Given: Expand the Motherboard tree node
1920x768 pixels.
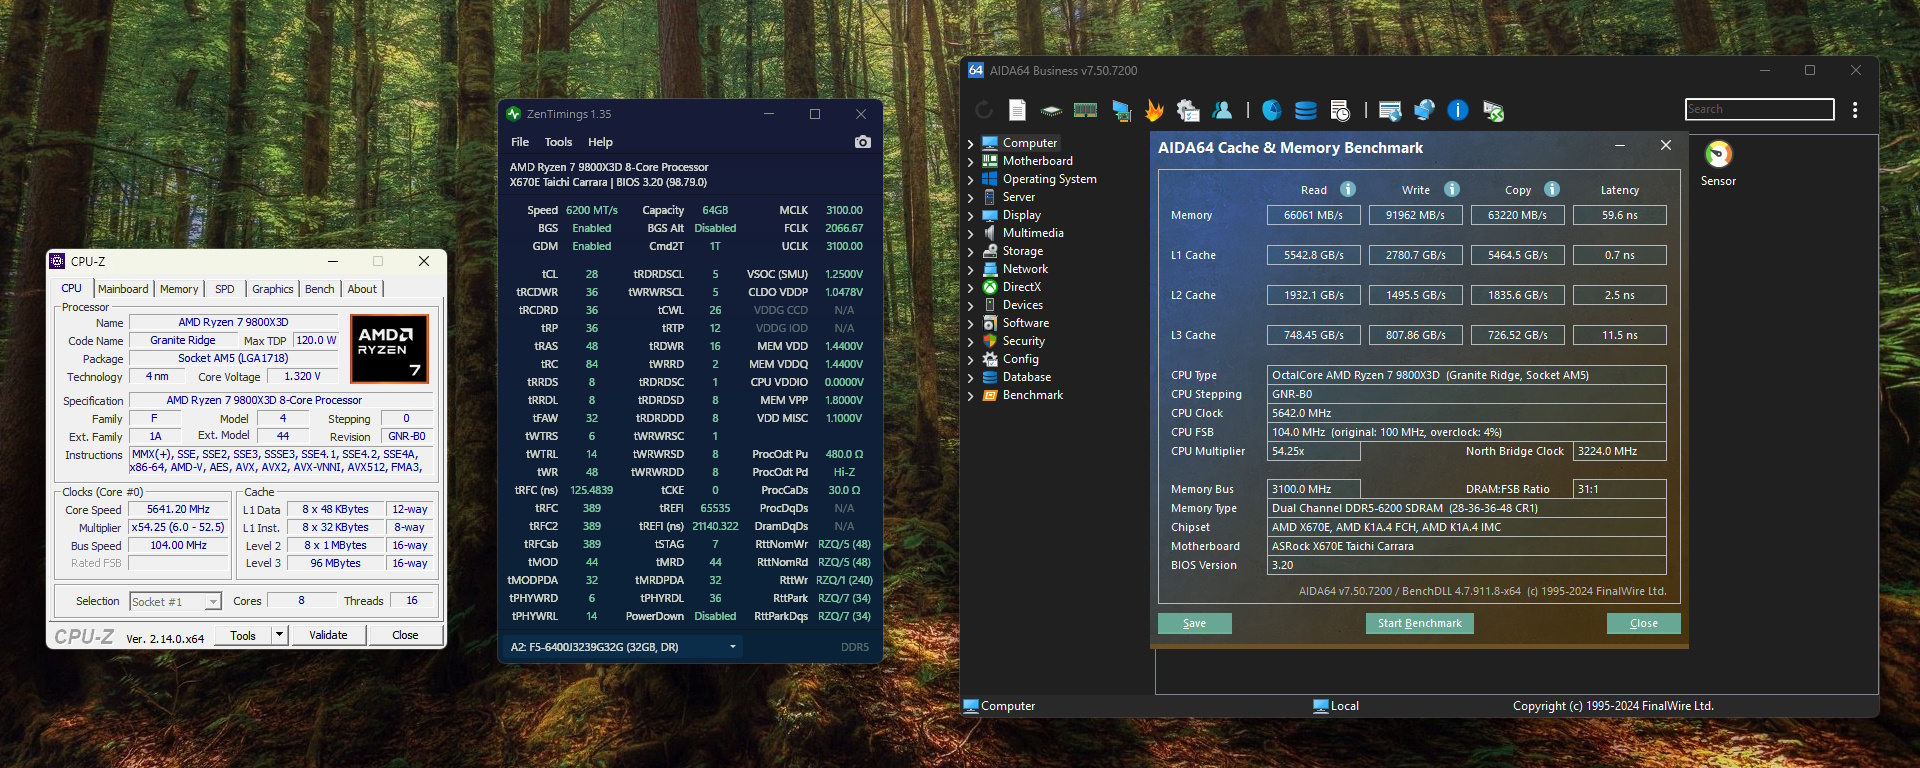Looking at the screenshot, I should (x=970, y=162).
